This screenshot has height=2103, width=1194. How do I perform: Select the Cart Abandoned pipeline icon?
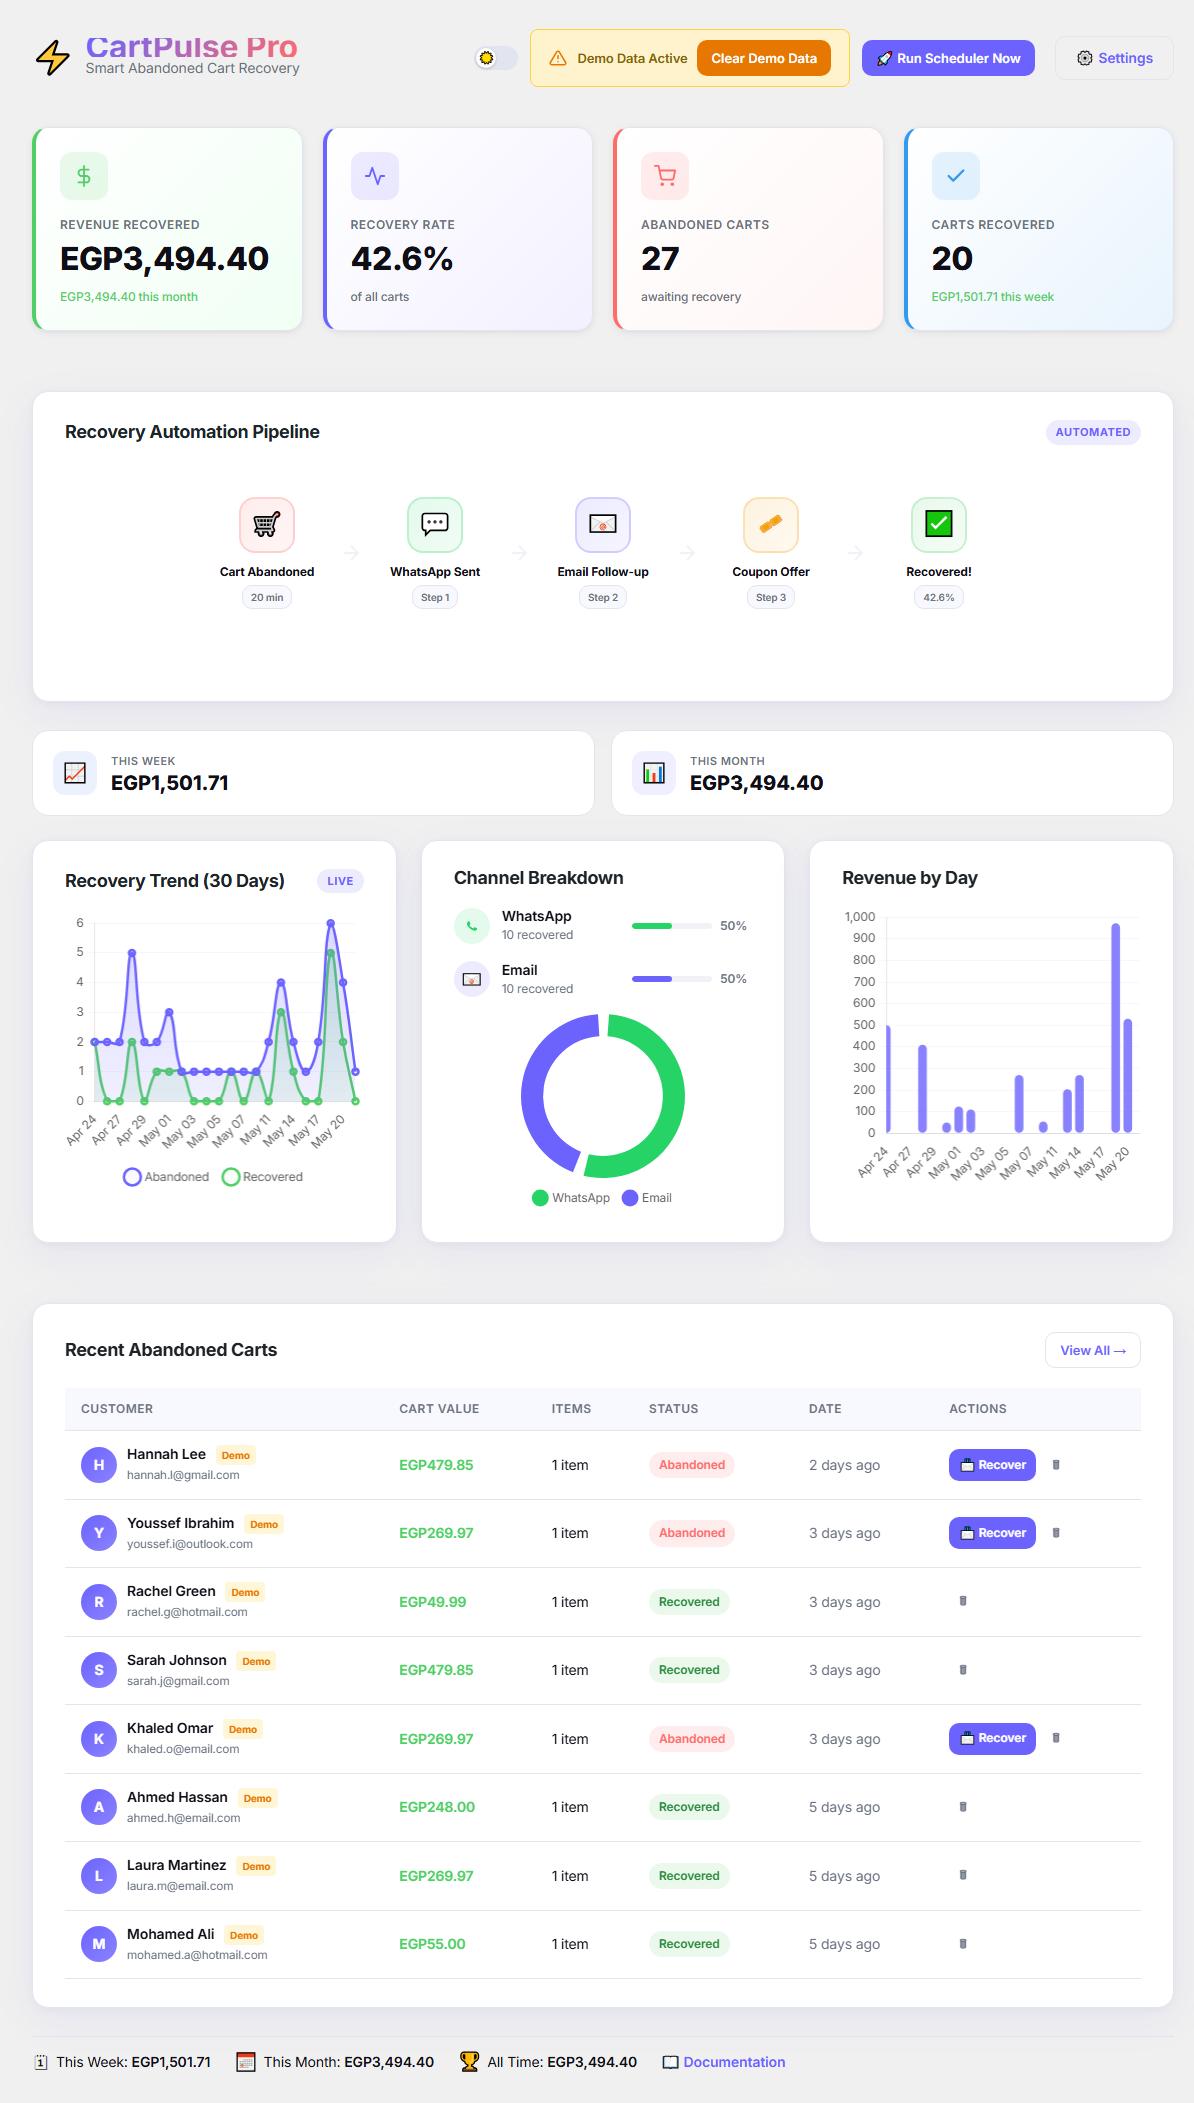(x=267, y=524)
